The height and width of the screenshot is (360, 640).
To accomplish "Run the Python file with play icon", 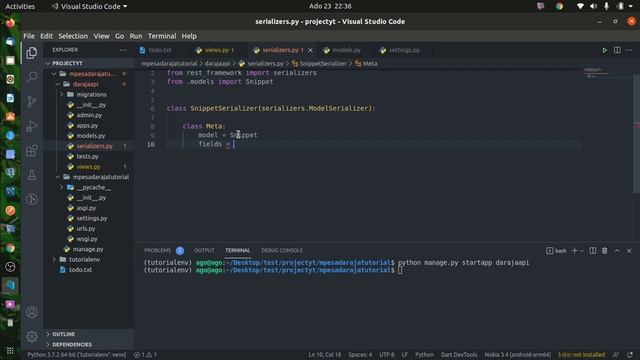I will (x=604, y=50).
